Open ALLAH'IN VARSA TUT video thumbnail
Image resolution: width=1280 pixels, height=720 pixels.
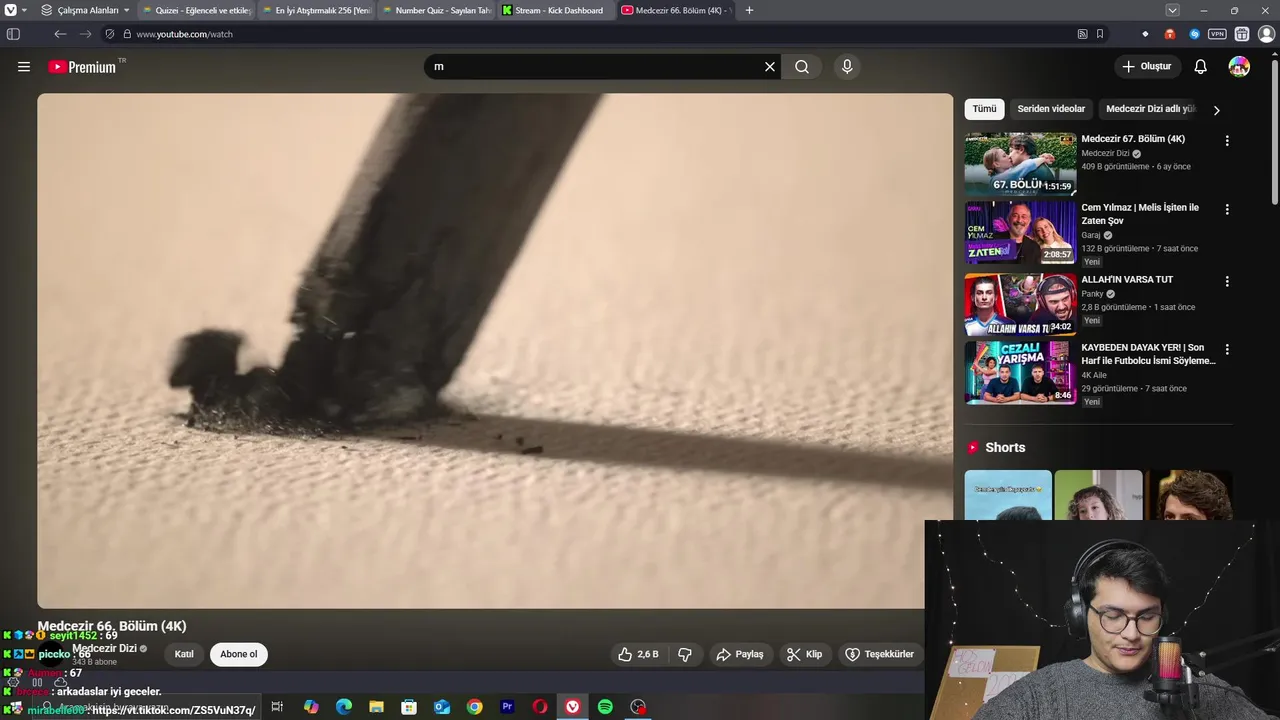pyautogui.click(x=1020, y=304)
